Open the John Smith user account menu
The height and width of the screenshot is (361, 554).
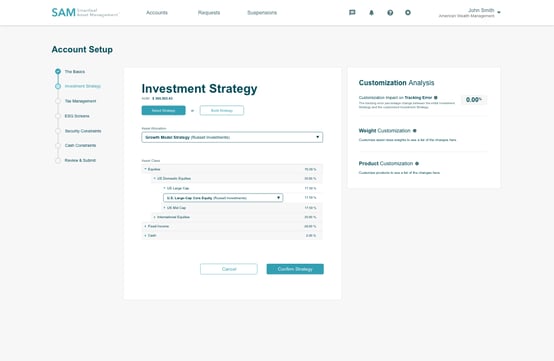tap(470, 13)
